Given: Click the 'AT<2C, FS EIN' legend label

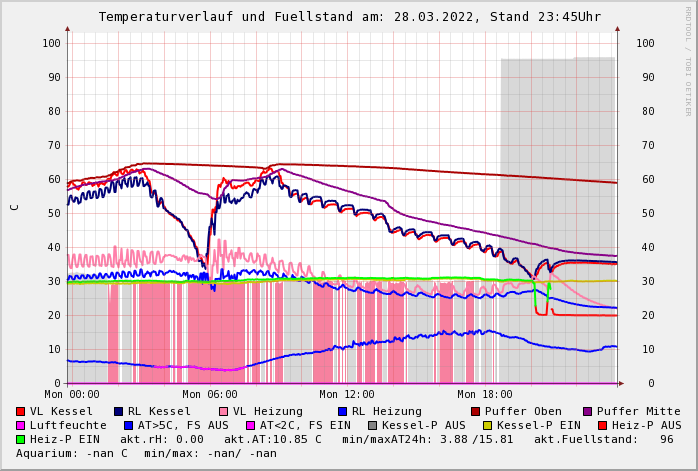Looking at the screenshot, I should point(305,426).
